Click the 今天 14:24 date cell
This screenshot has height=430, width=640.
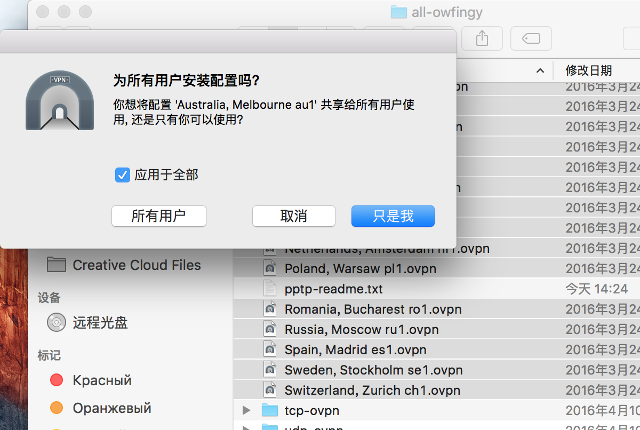click(x=596, y=289)
